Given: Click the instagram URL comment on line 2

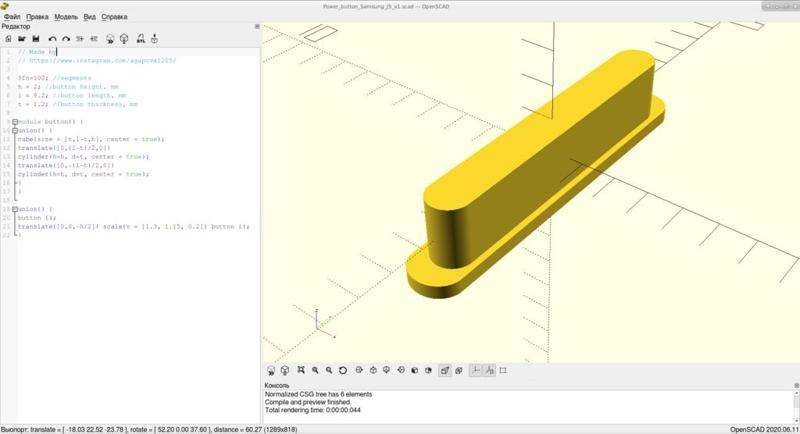Looking at the screenshot, I should pos(97,61).
